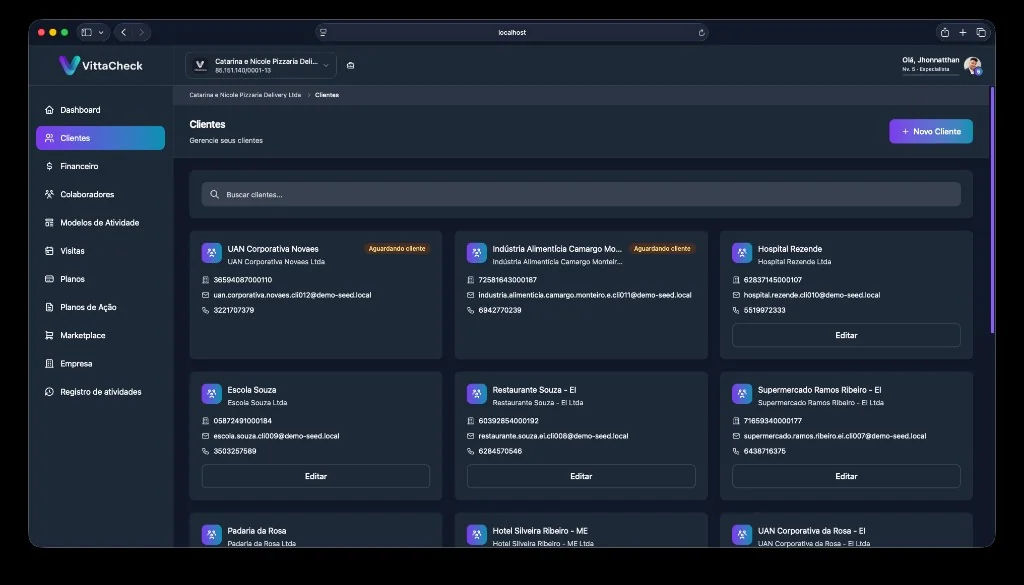1024x585 pixels.
Task: Click Editar for Escola Souza
Action: pyautogui.click(x=316, y=476)
